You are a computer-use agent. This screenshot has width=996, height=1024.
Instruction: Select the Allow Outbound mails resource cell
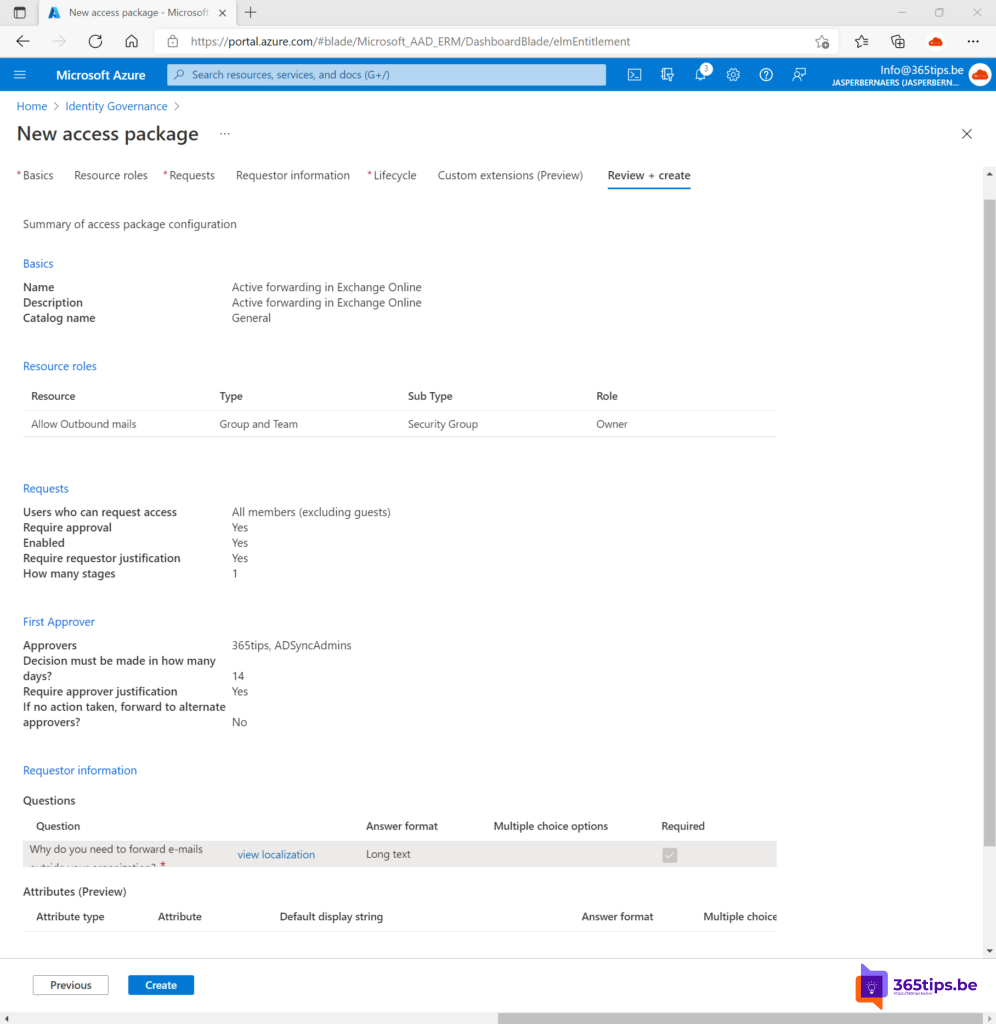click(84, 424)
